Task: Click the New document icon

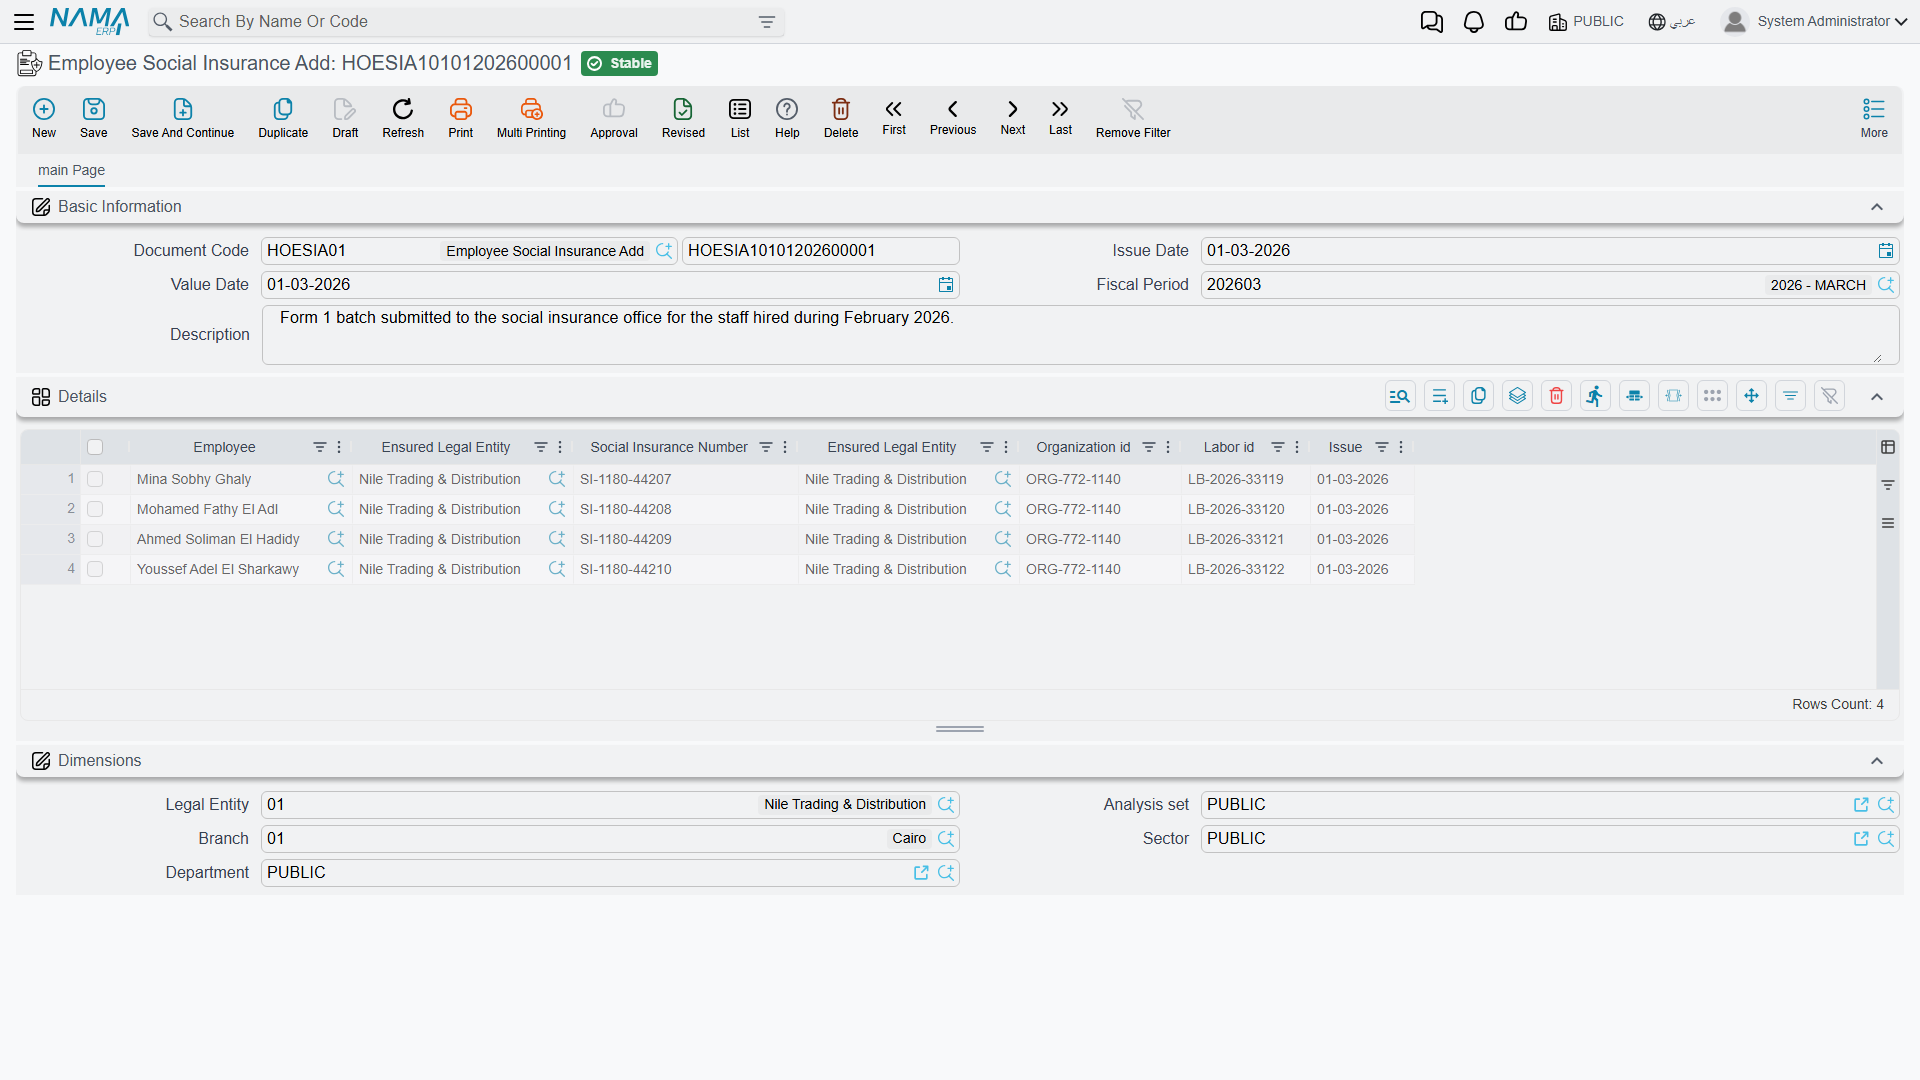Action: coord(44,118)
